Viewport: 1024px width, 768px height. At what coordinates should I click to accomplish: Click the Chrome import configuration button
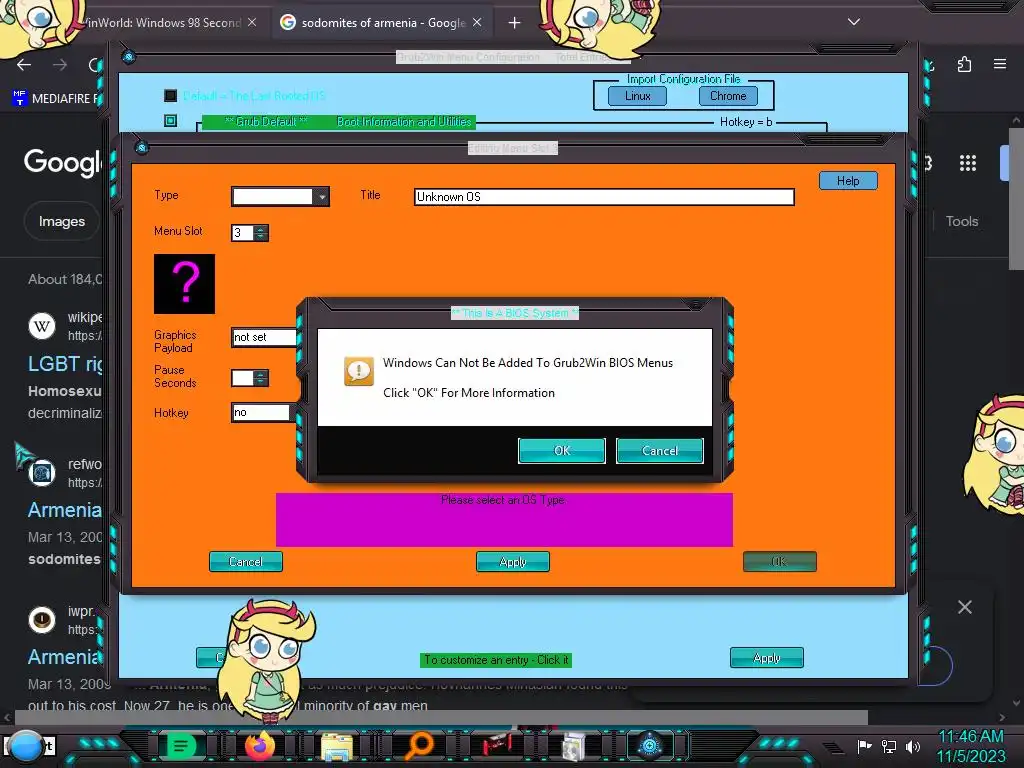pos(728,96)
